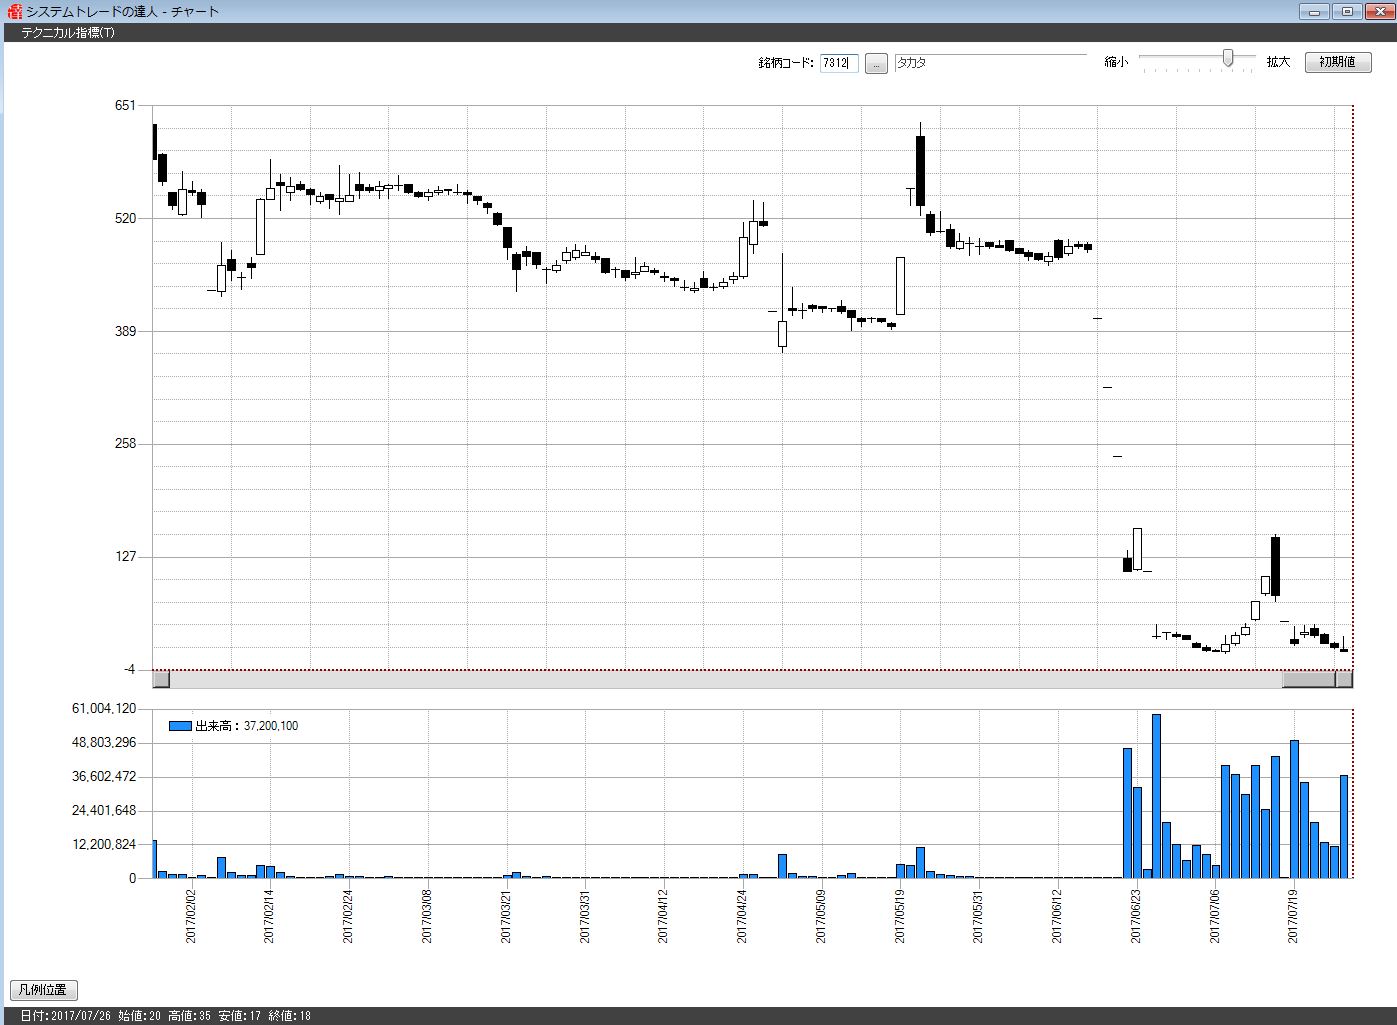This screenshot has width=1397, height=1025.
Task: Click the price axis label 127
Action: (x=125, y=557)
